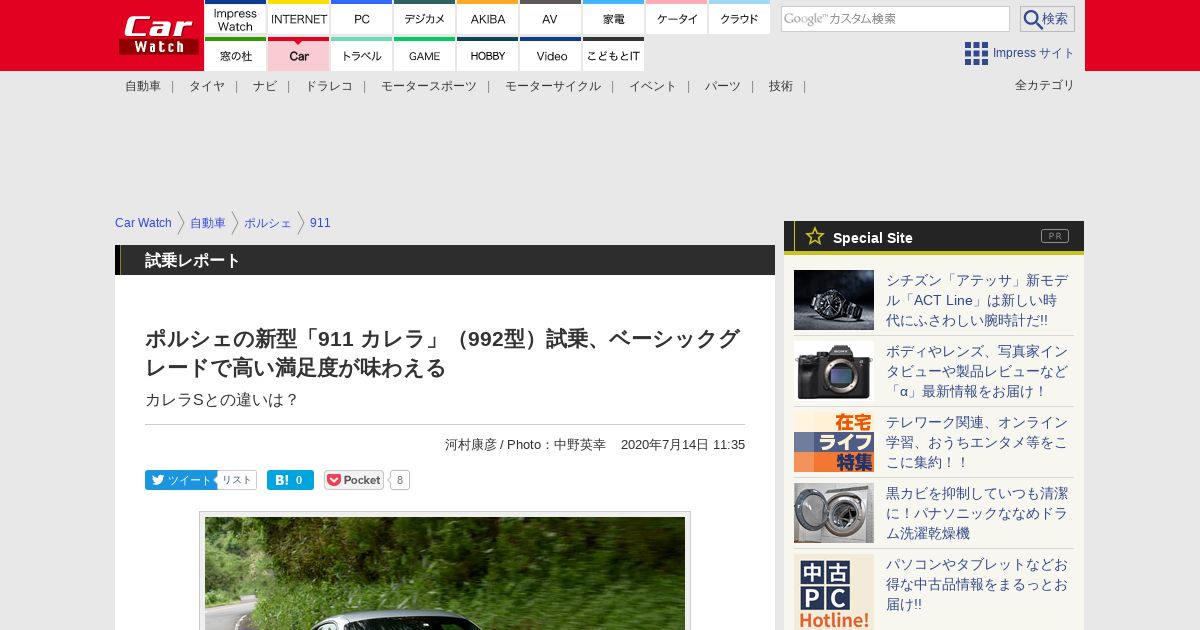Click the Car Watch logo
Image resolution: width=1200 pixels, height=630 pixels.
(x=159, y=35)
